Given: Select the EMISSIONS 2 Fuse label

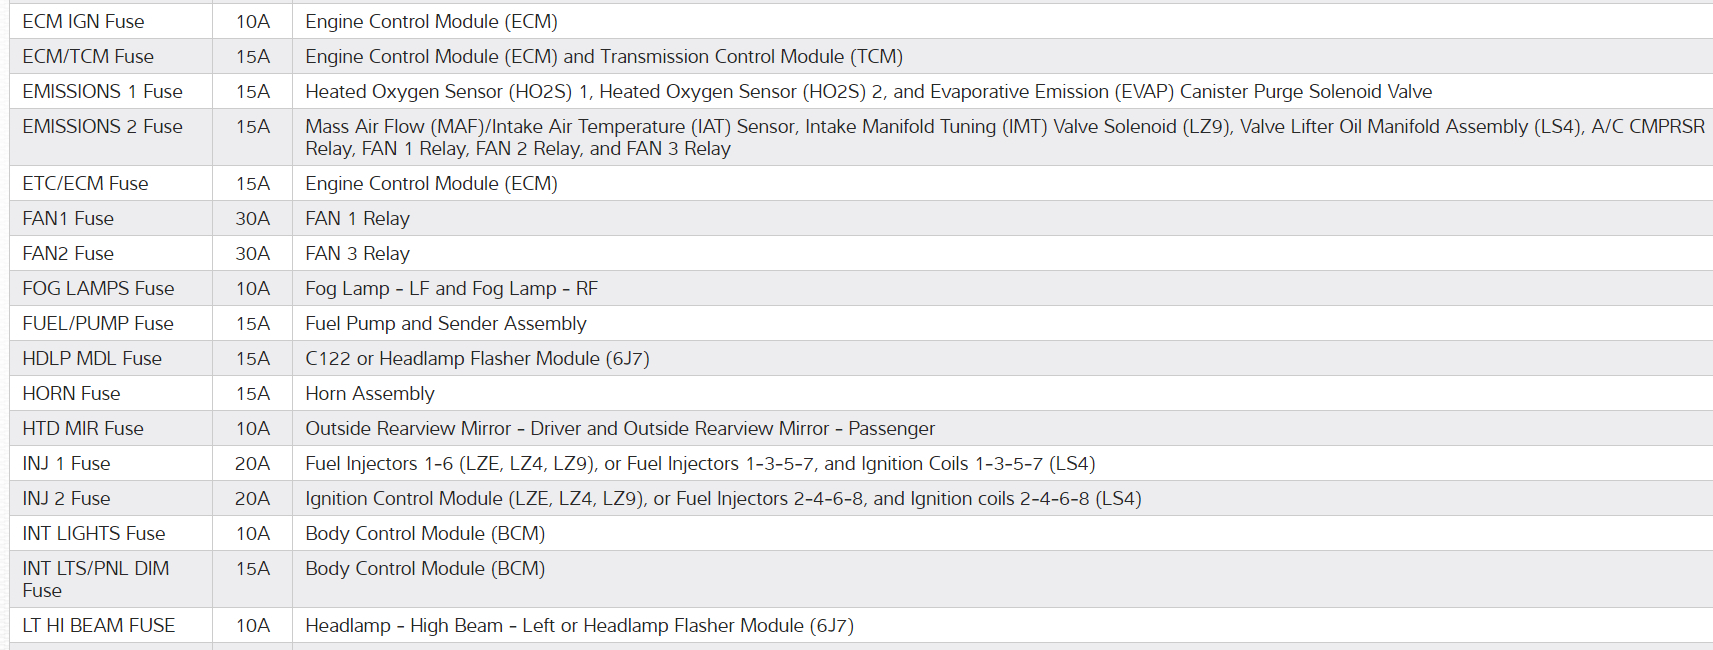Looking at the screenshot, I should coord(102,126).
